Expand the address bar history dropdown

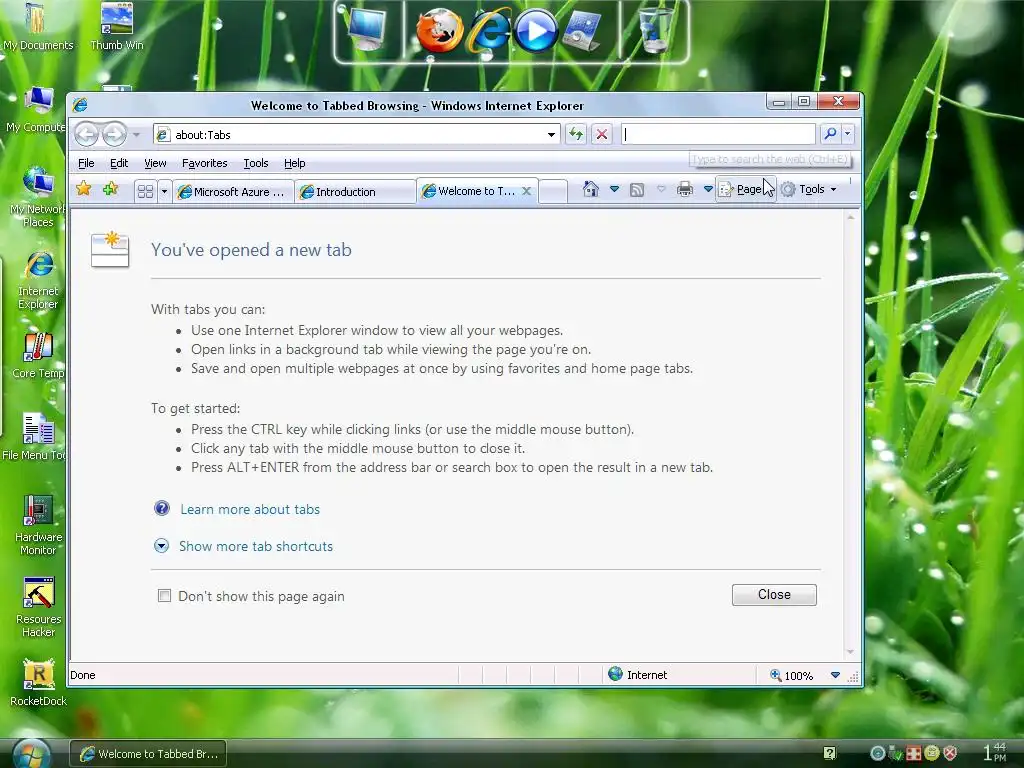click(551, 135)
